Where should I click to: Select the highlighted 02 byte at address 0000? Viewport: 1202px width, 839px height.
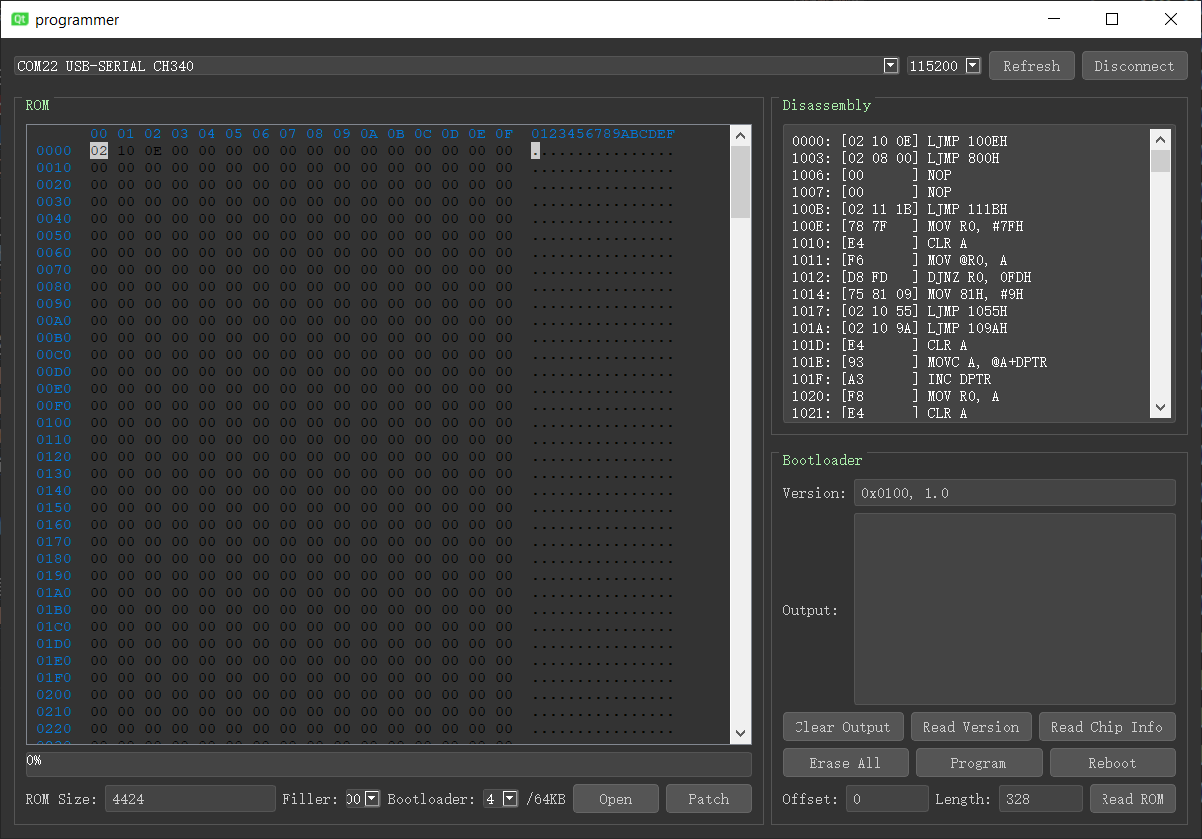(x=98, y=151)
